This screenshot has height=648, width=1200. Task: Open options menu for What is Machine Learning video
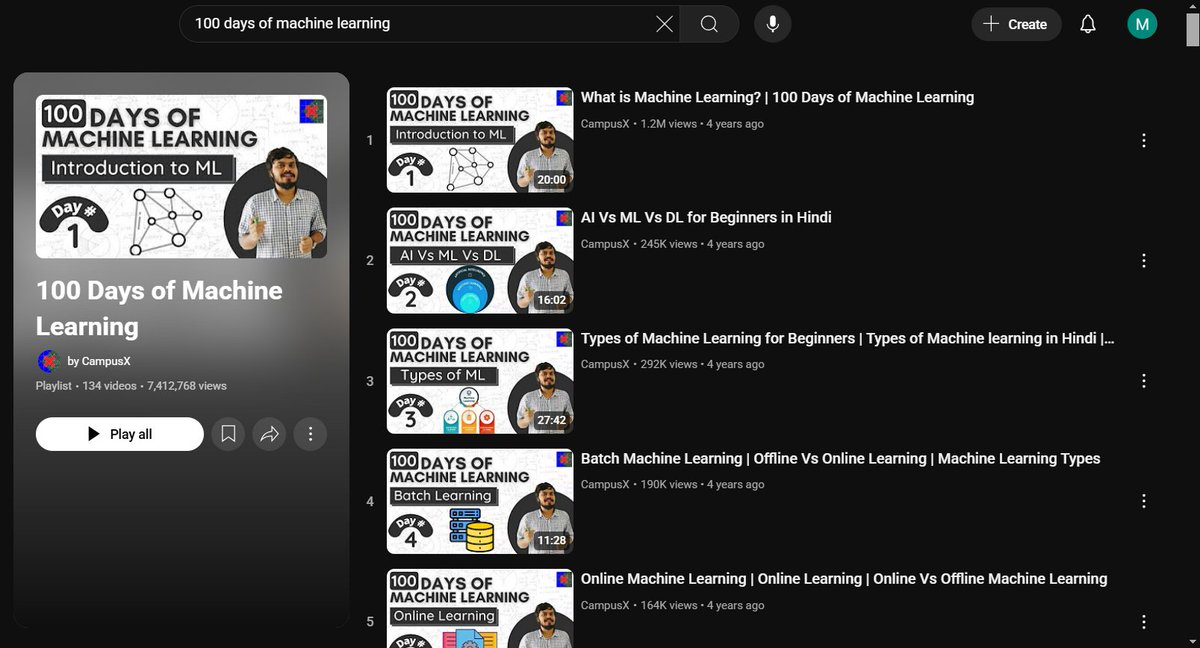(x=1144, y=140)
